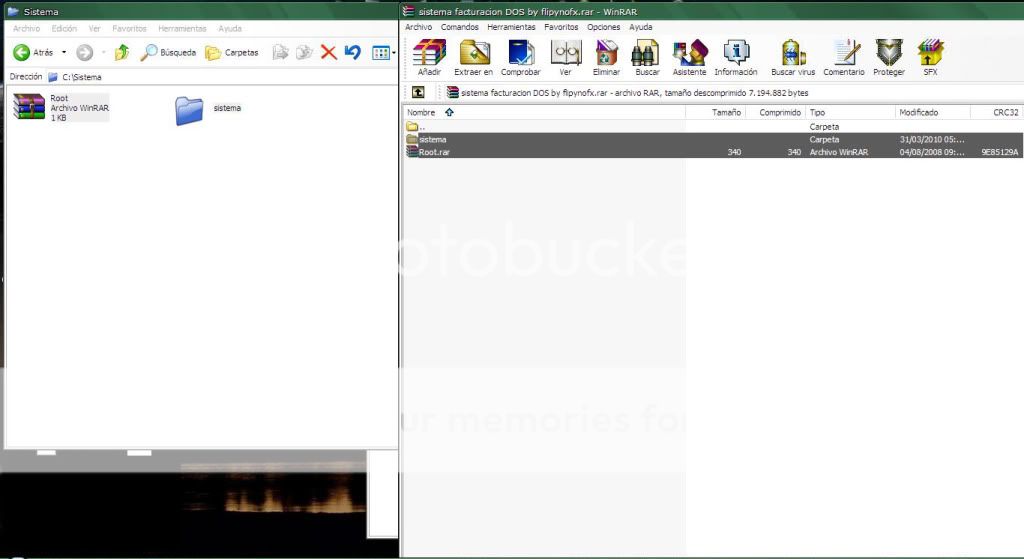
Task: Select Root archive in Sistema window
Action: point(61,108)
